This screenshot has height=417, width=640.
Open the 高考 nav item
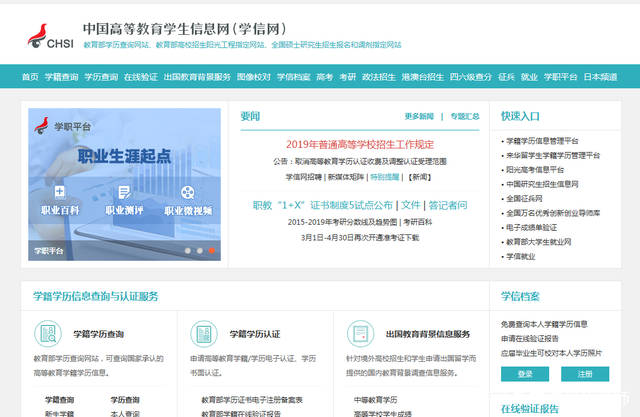pyautogui.click(x=324, y=77)
